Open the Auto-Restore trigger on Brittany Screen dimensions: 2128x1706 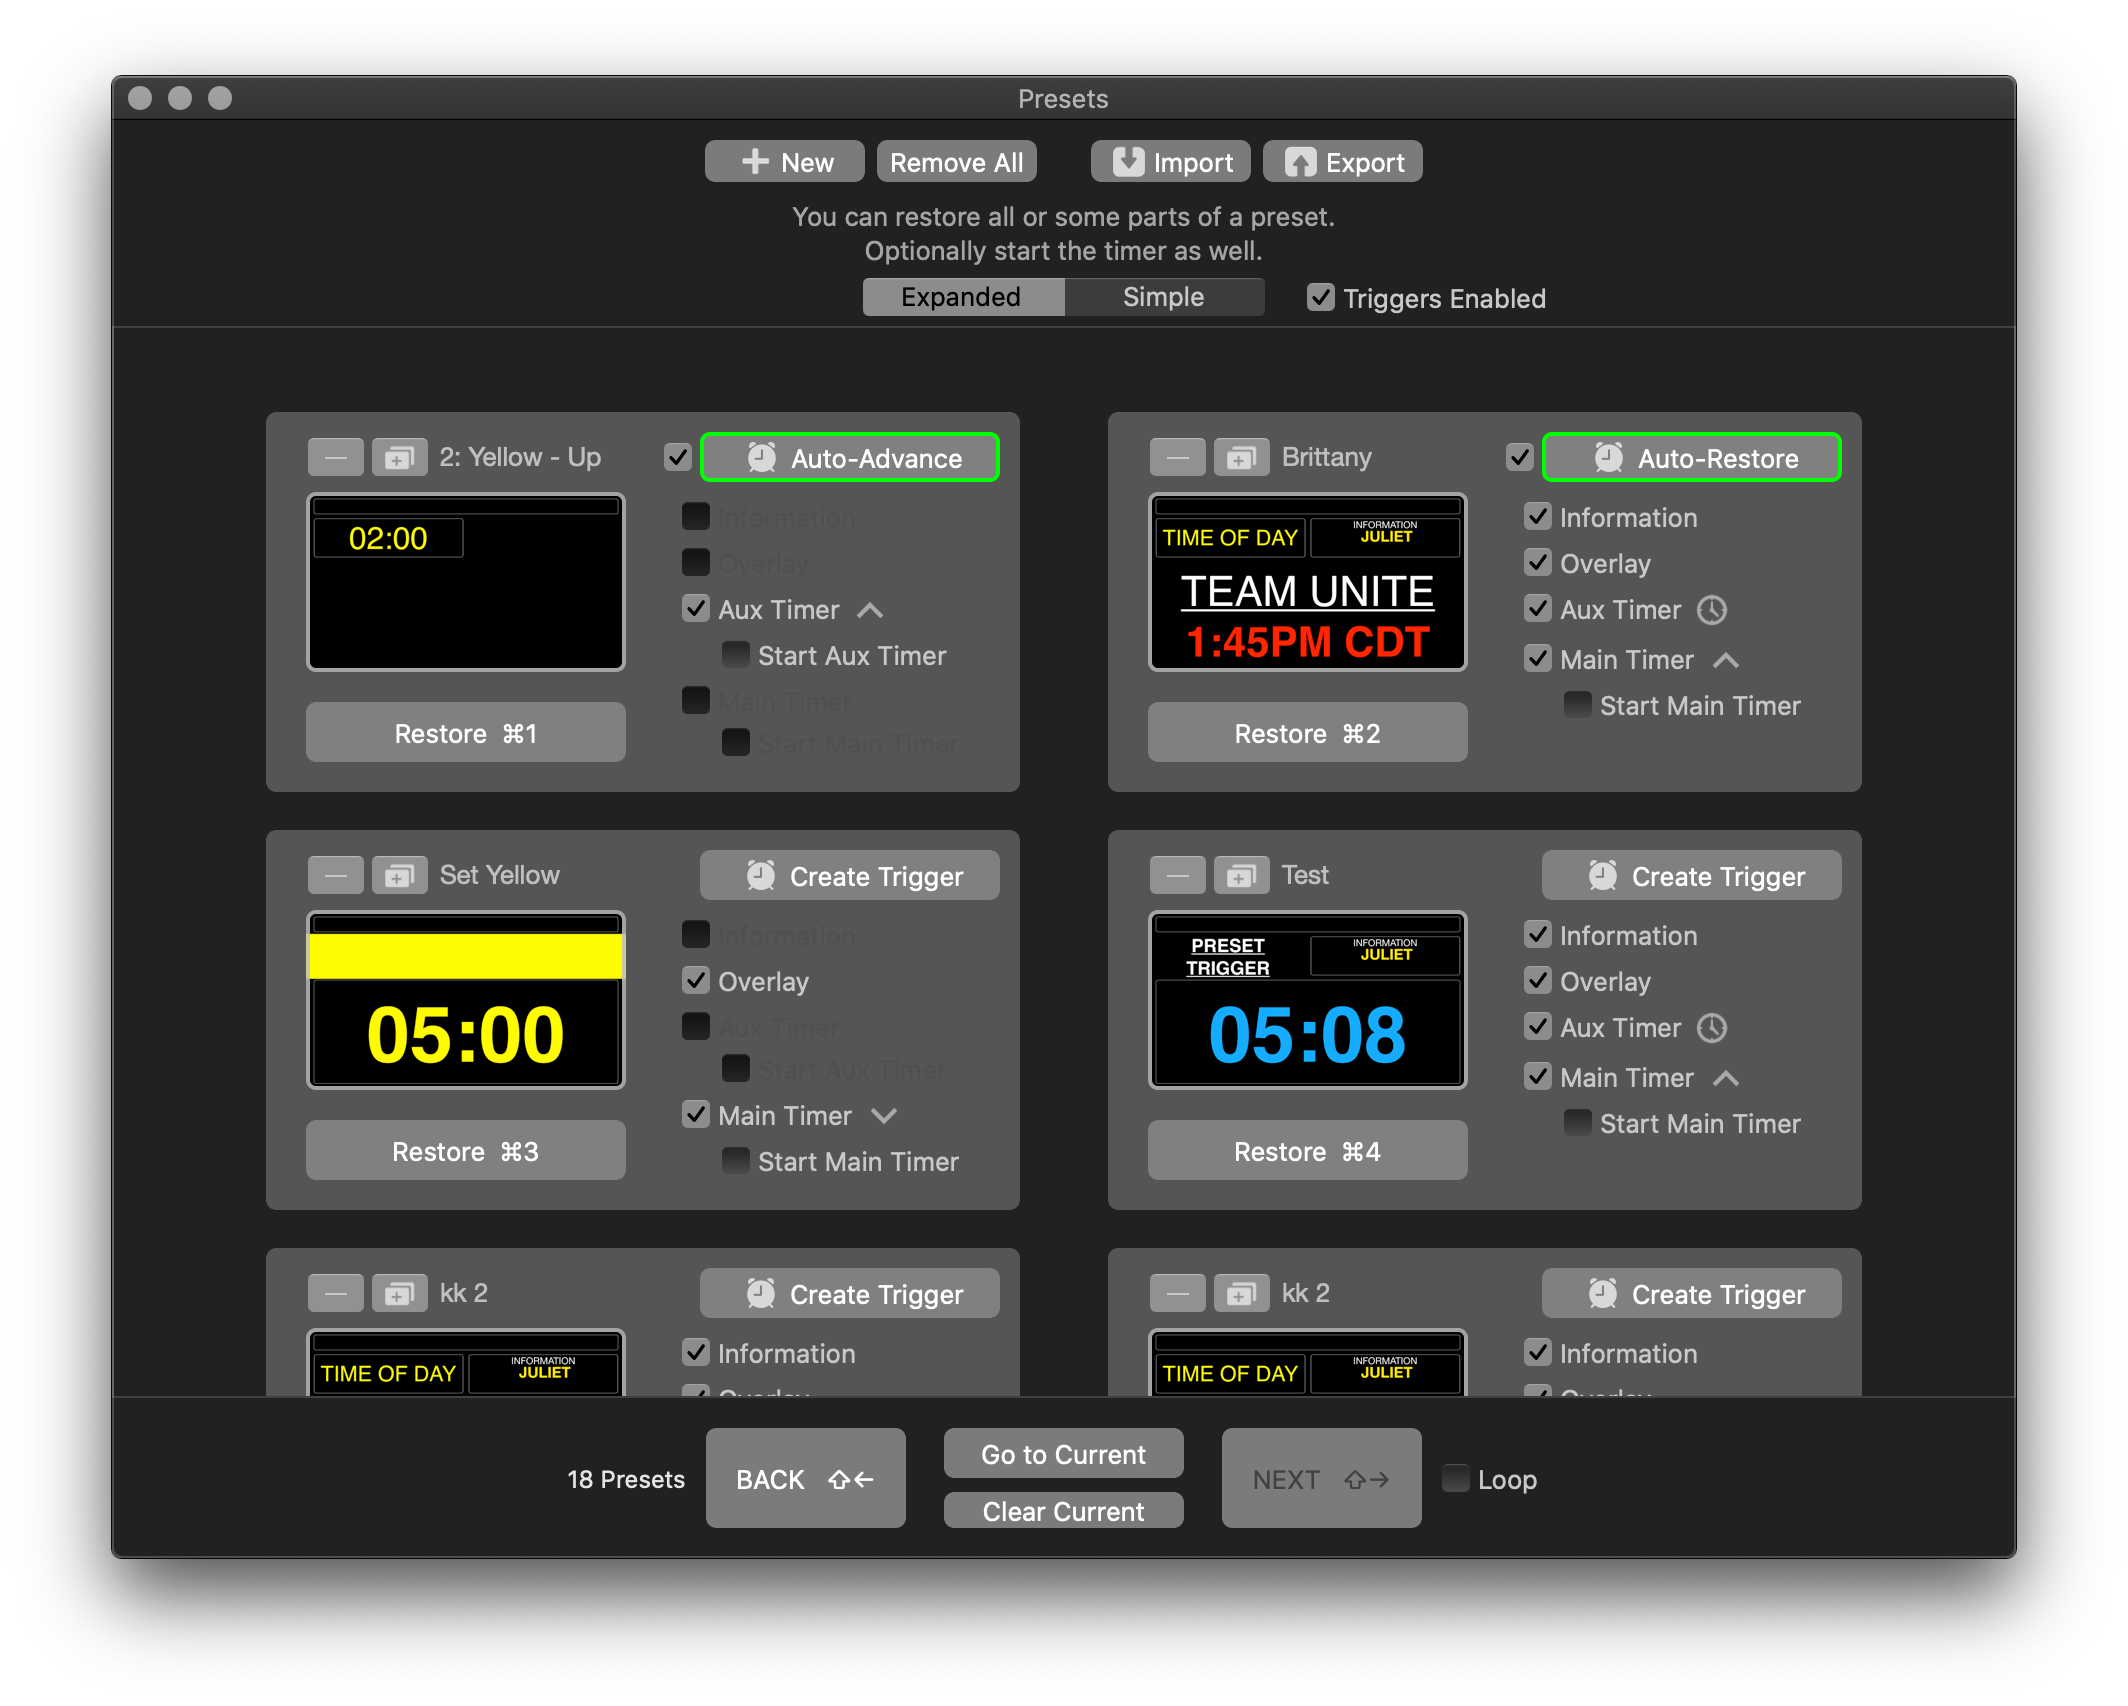click(x=1692, y=458)
